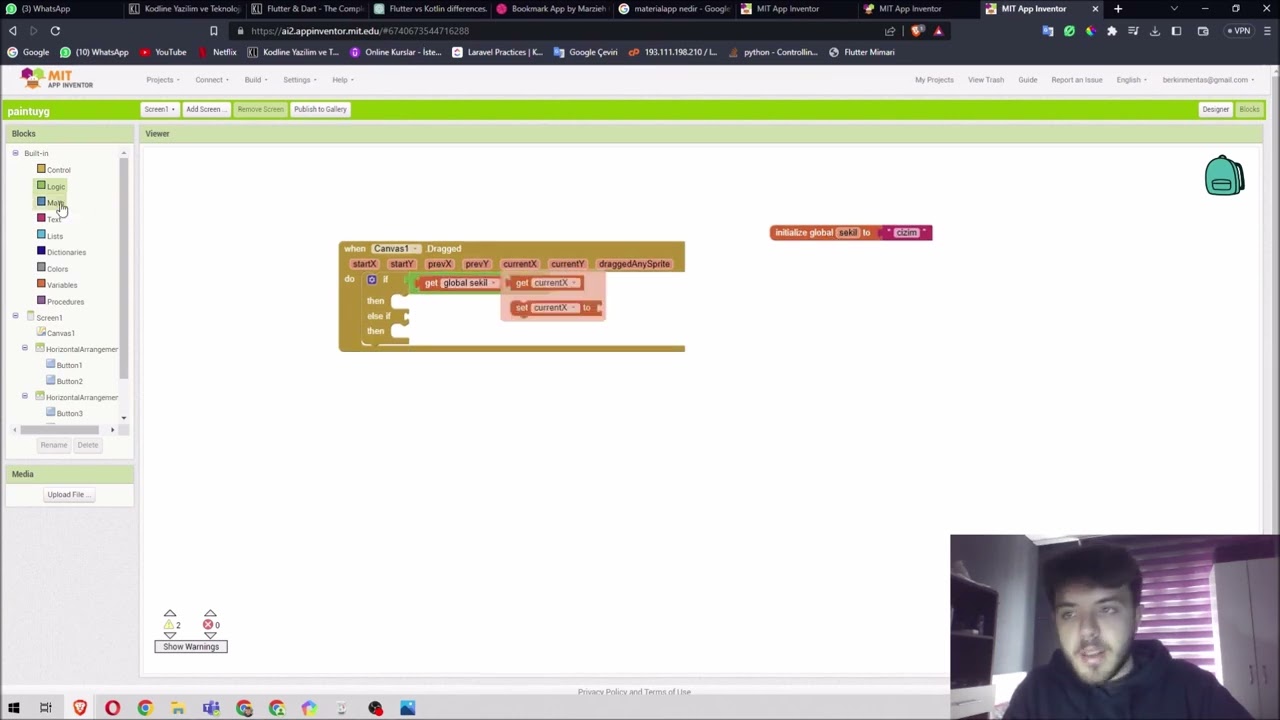Open the Text blocks drawer

coord(53,219)
